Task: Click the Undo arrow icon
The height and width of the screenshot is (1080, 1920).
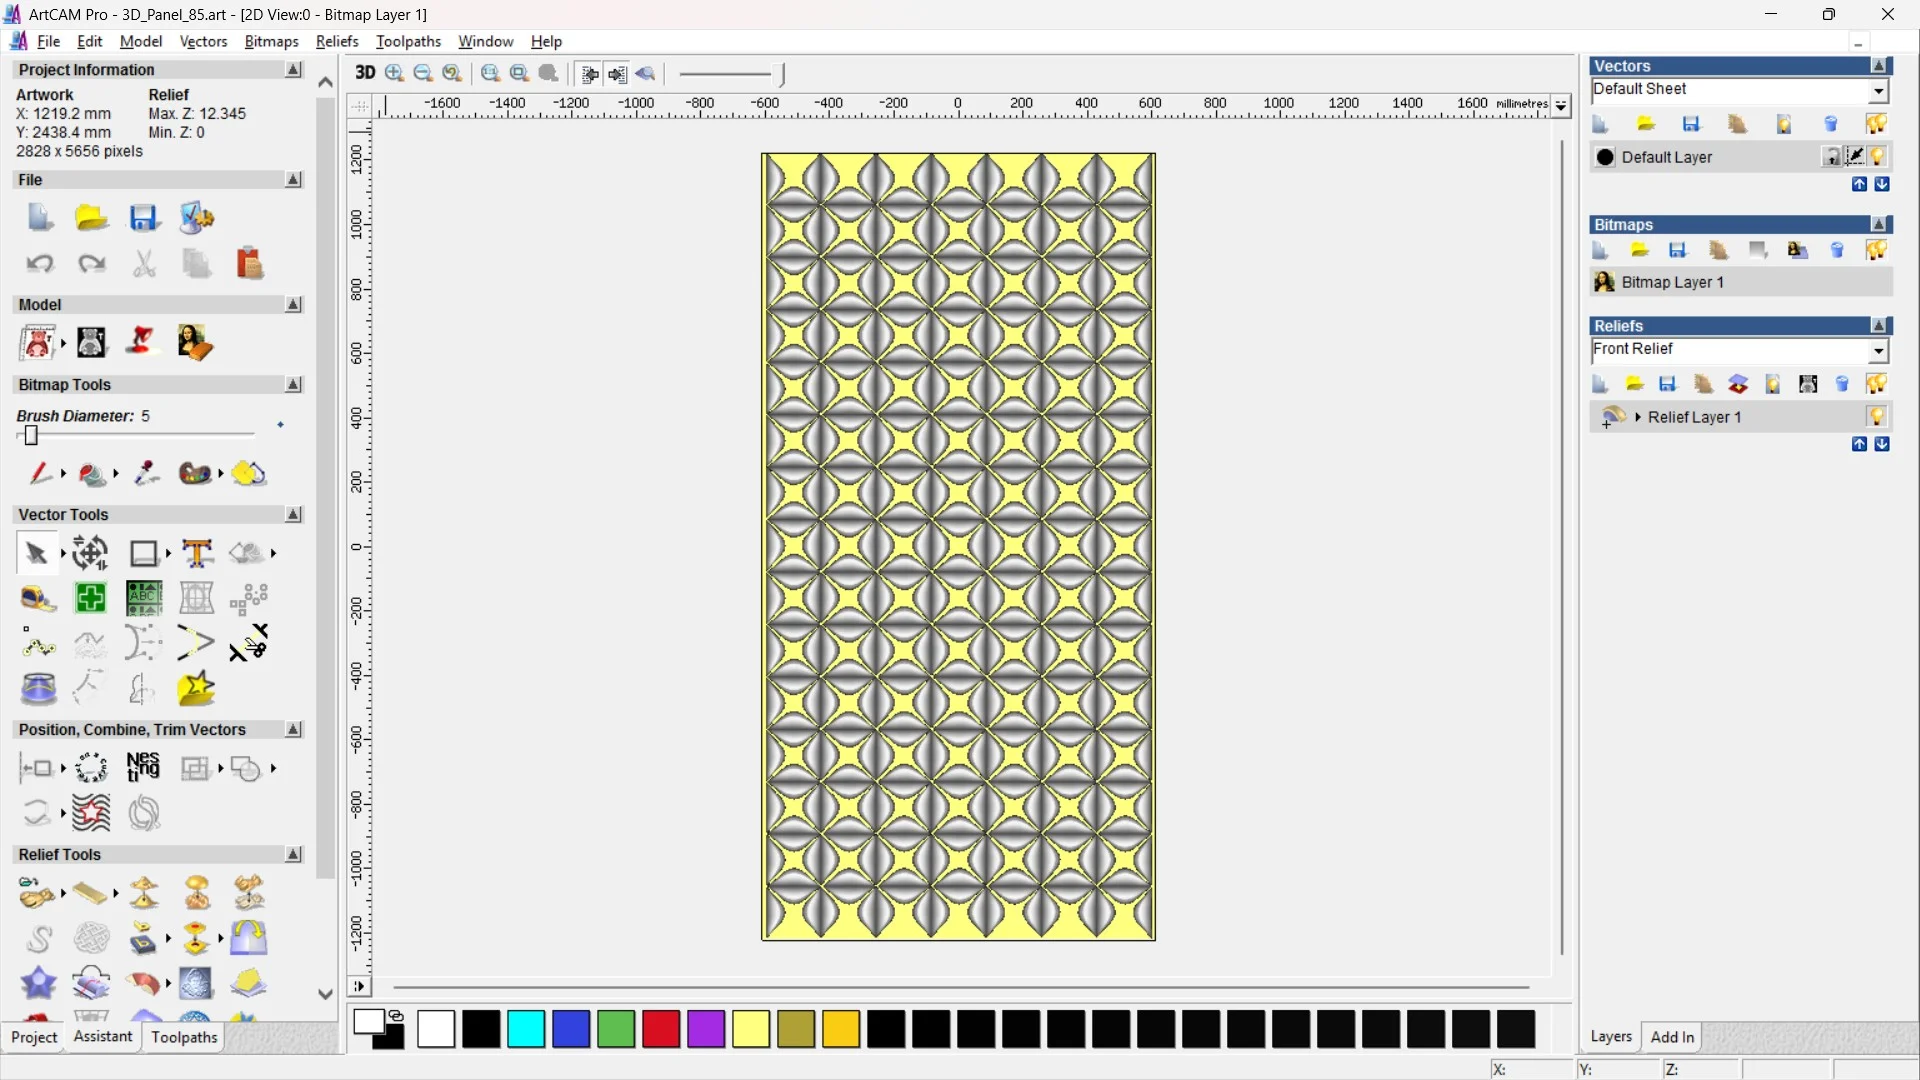Action: (x=39, y=264)
